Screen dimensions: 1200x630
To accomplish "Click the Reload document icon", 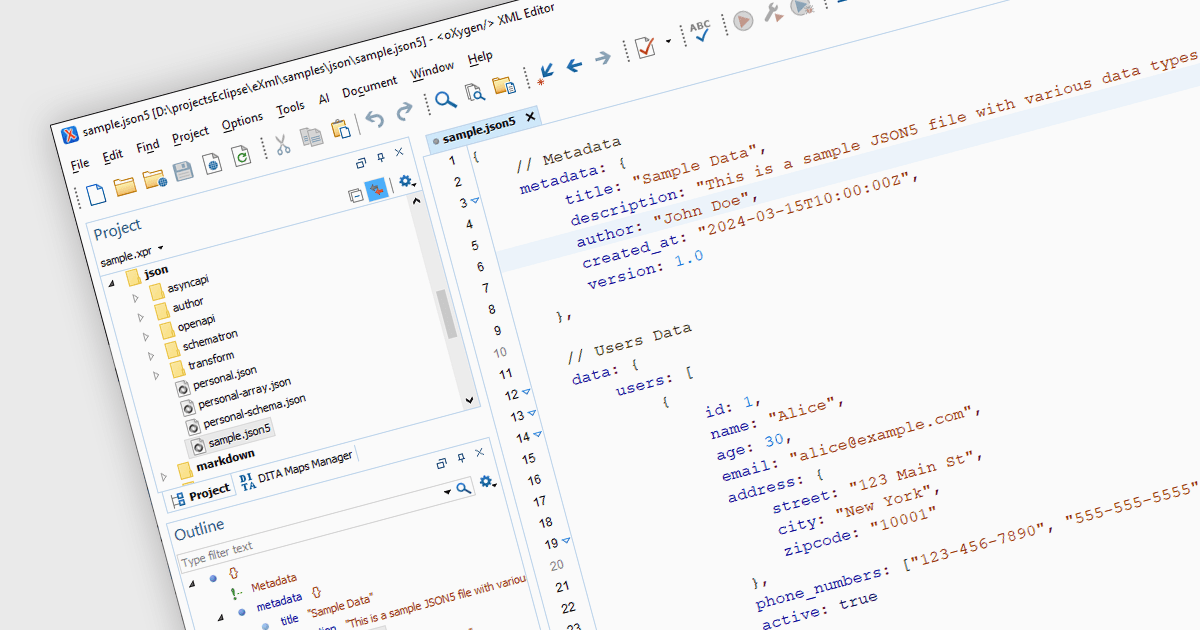I will coord(241,157).
